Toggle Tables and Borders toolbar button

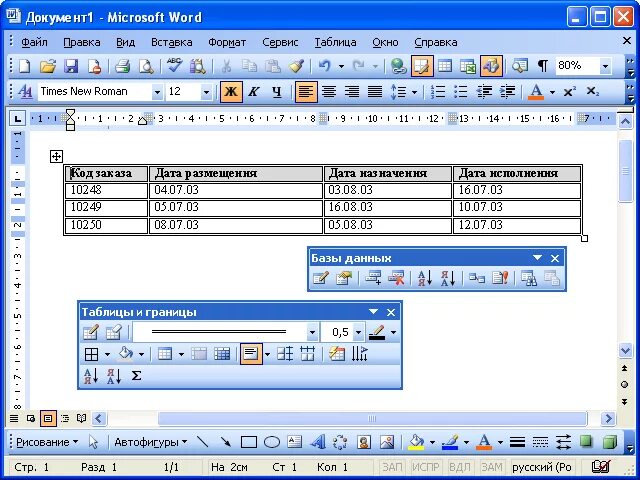coord(422,66)
